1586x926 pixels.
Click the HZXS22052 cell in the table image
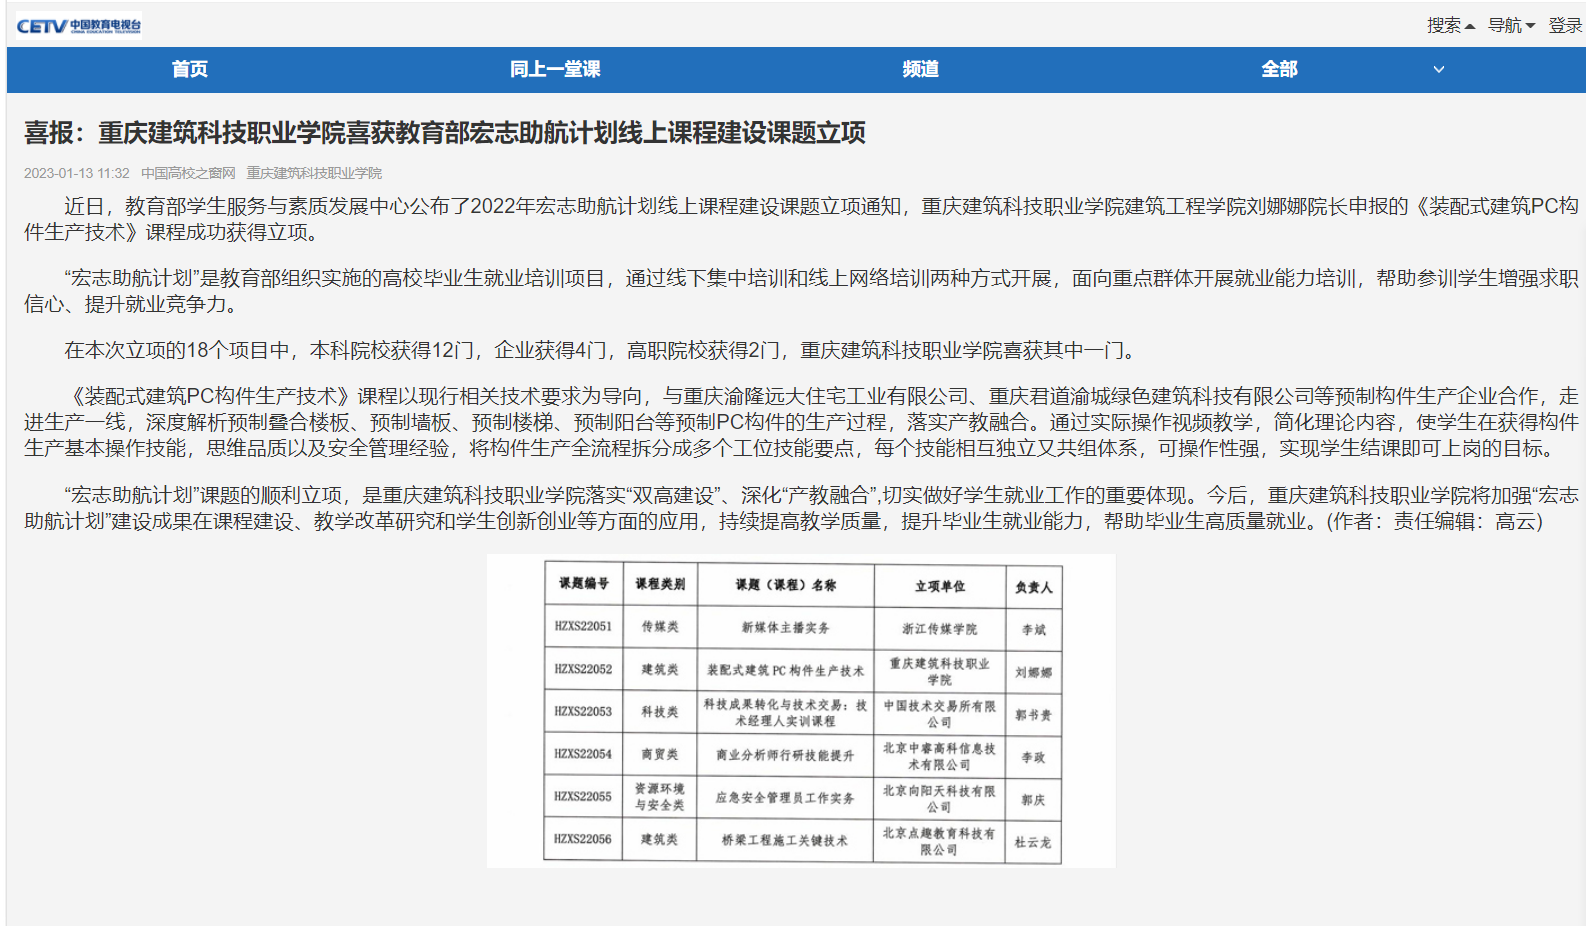click(x=583, y=669)
